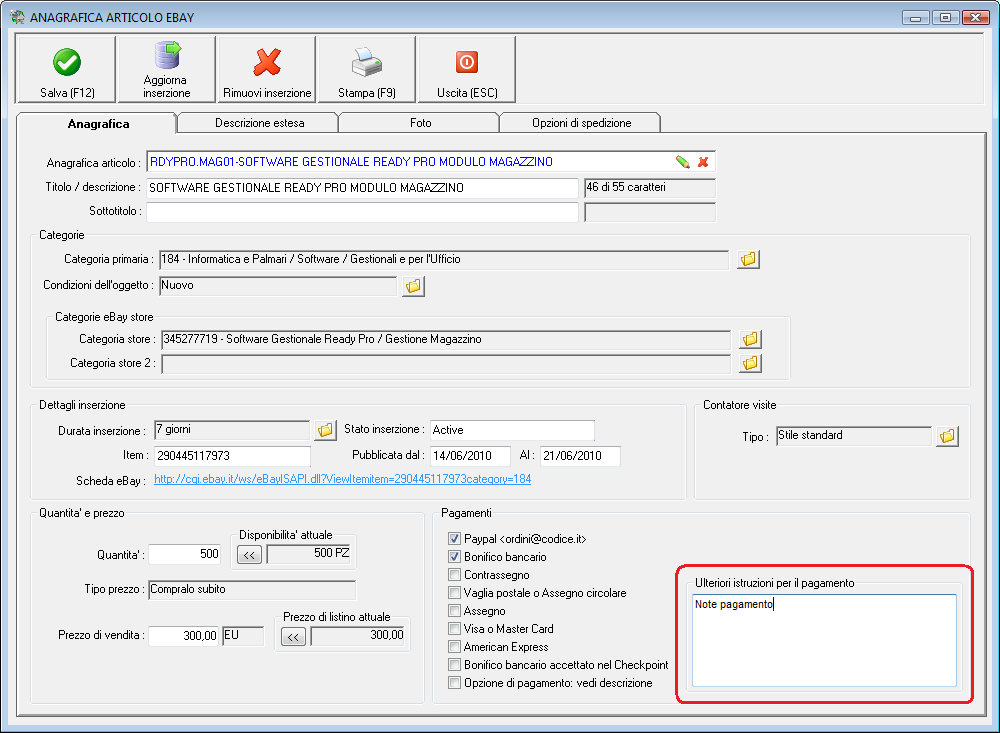Uncheck Bonifico bancario checkbox
The width and height of the screenshot is (1000, 733).
point(454,557)
